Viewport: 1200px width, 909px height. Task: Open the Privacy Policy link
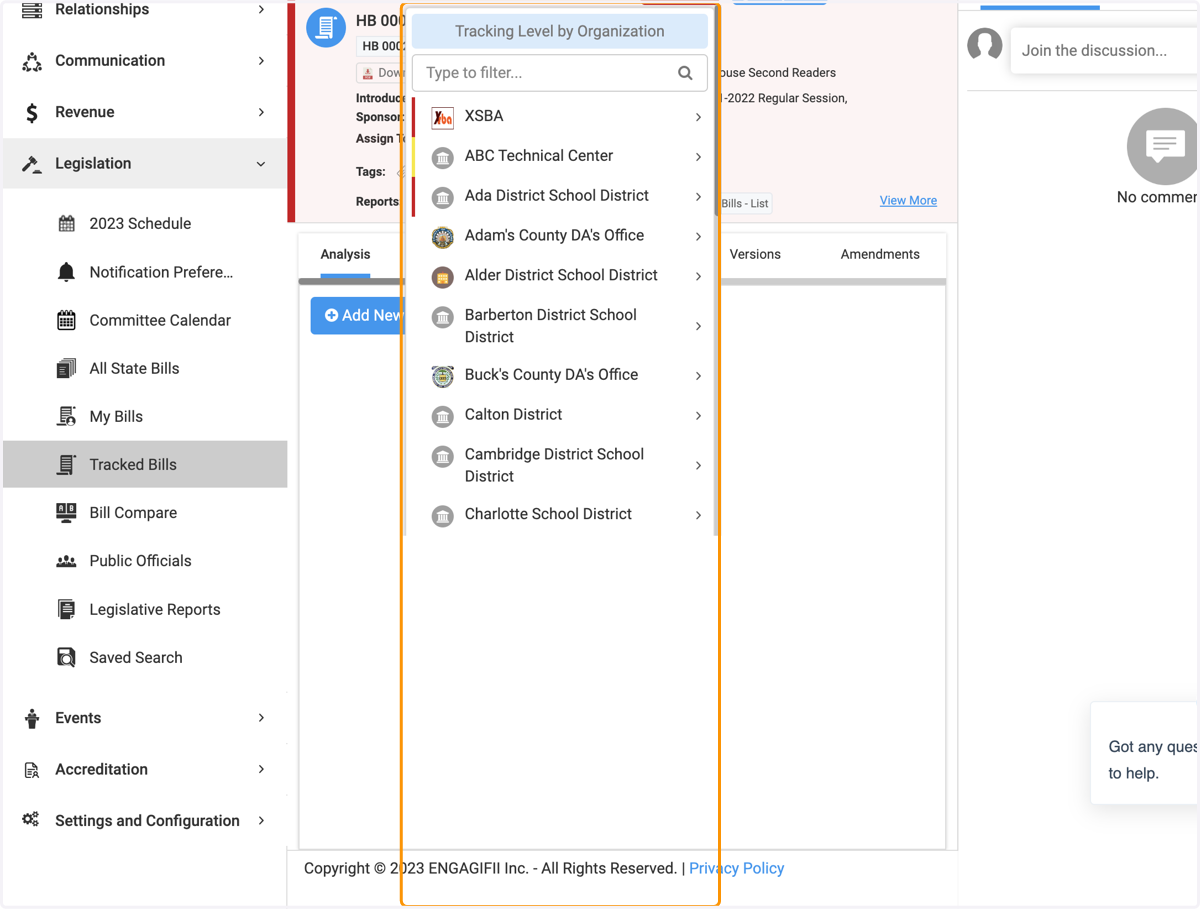[736, 868]
